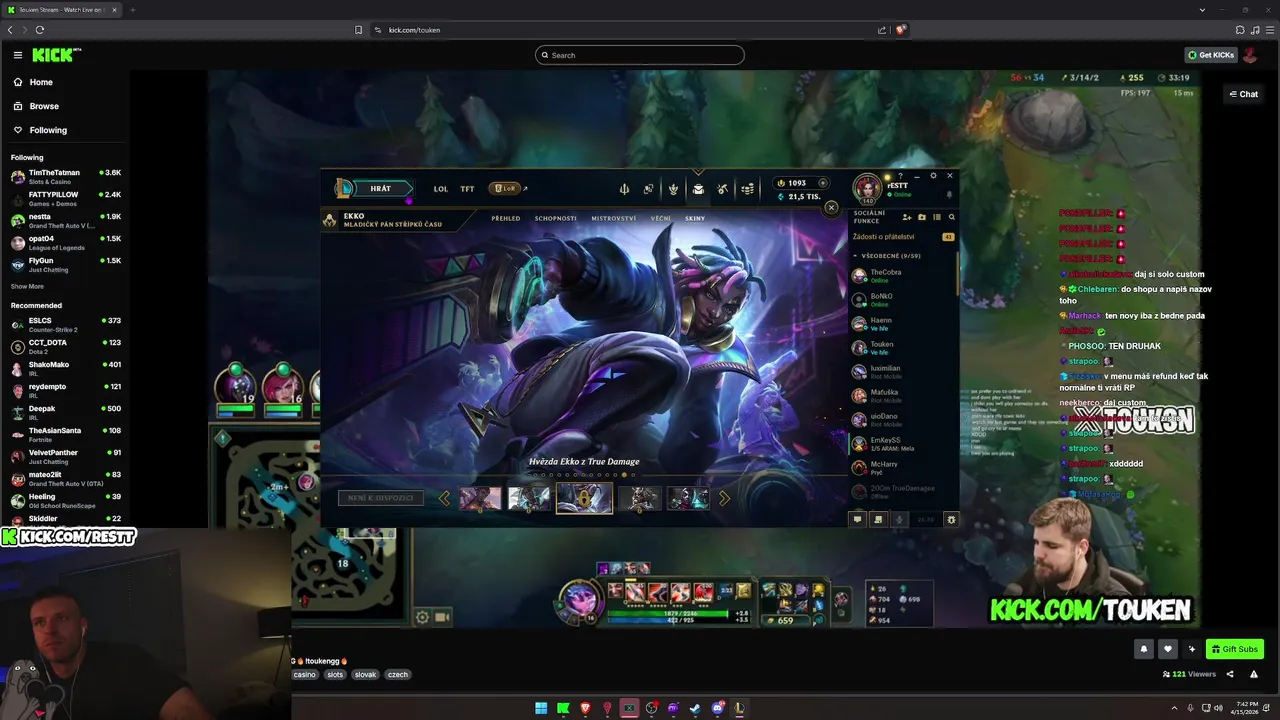The width and height of the screenshot is (1280, 720).
Task: Open League client social settings gear icon
Action: (x=951, y=519)
